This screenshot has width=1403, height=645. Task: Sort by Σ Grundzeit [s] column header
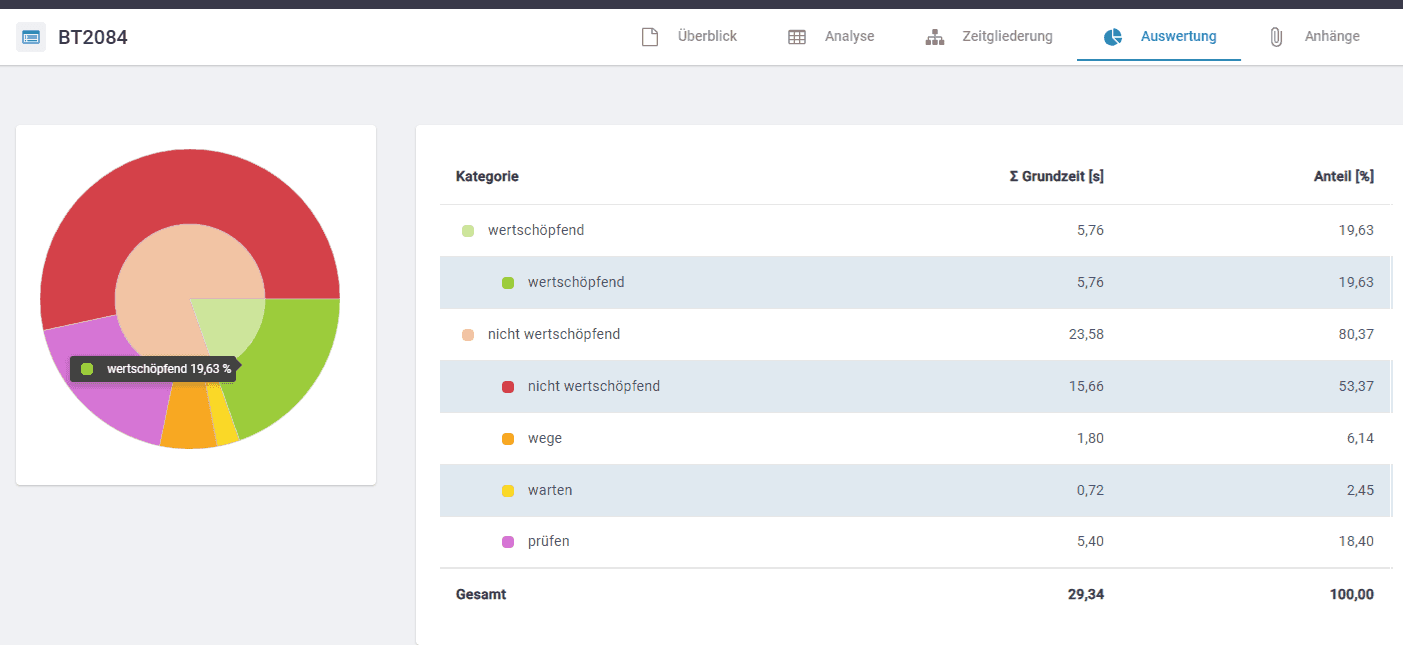(x=1056, y=177)
